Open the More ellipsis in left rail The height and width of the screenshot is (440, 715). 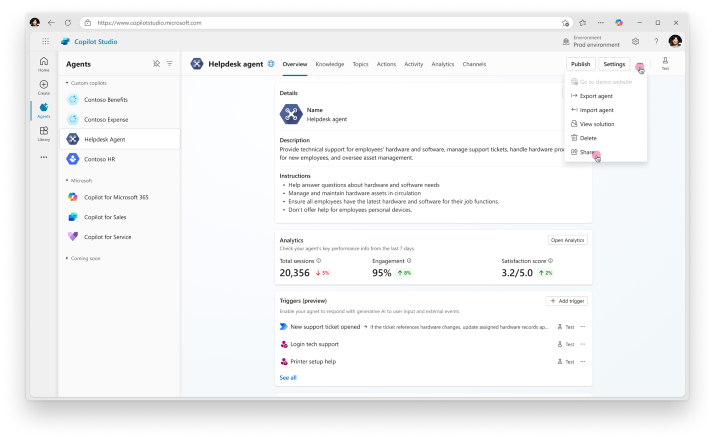coord(44,157)
